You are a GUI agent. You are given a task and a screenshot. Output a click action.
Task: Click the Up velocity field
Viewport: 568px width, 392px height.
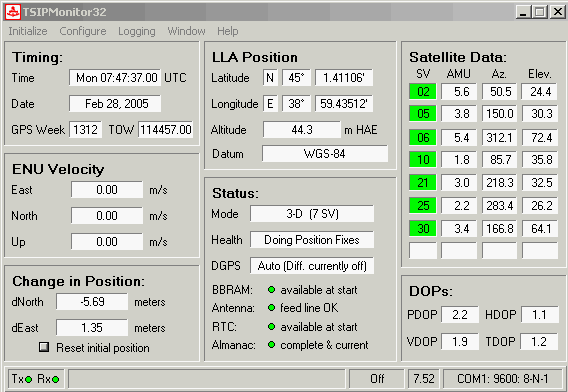click(x=107, y=242)
